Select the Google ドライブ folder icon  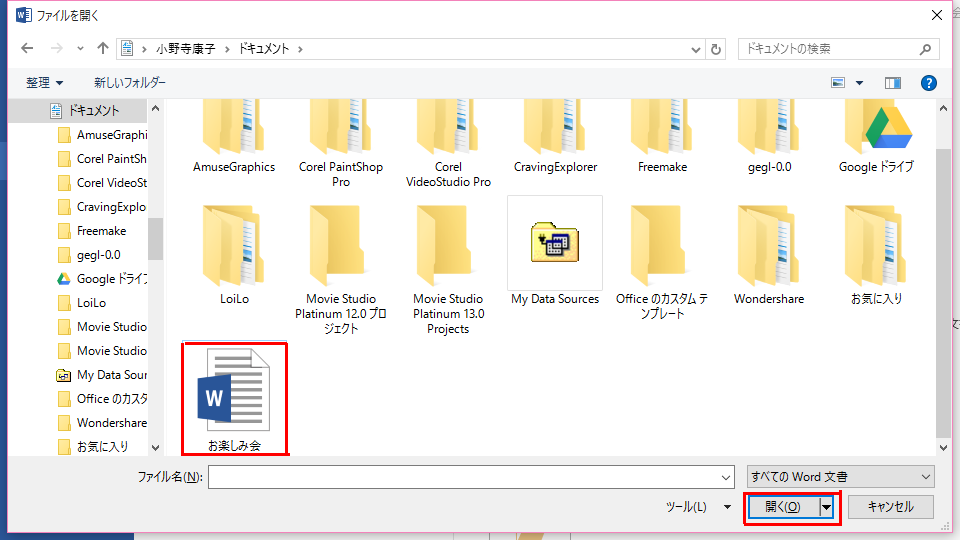pyautogui.click(x=876, y=130)
